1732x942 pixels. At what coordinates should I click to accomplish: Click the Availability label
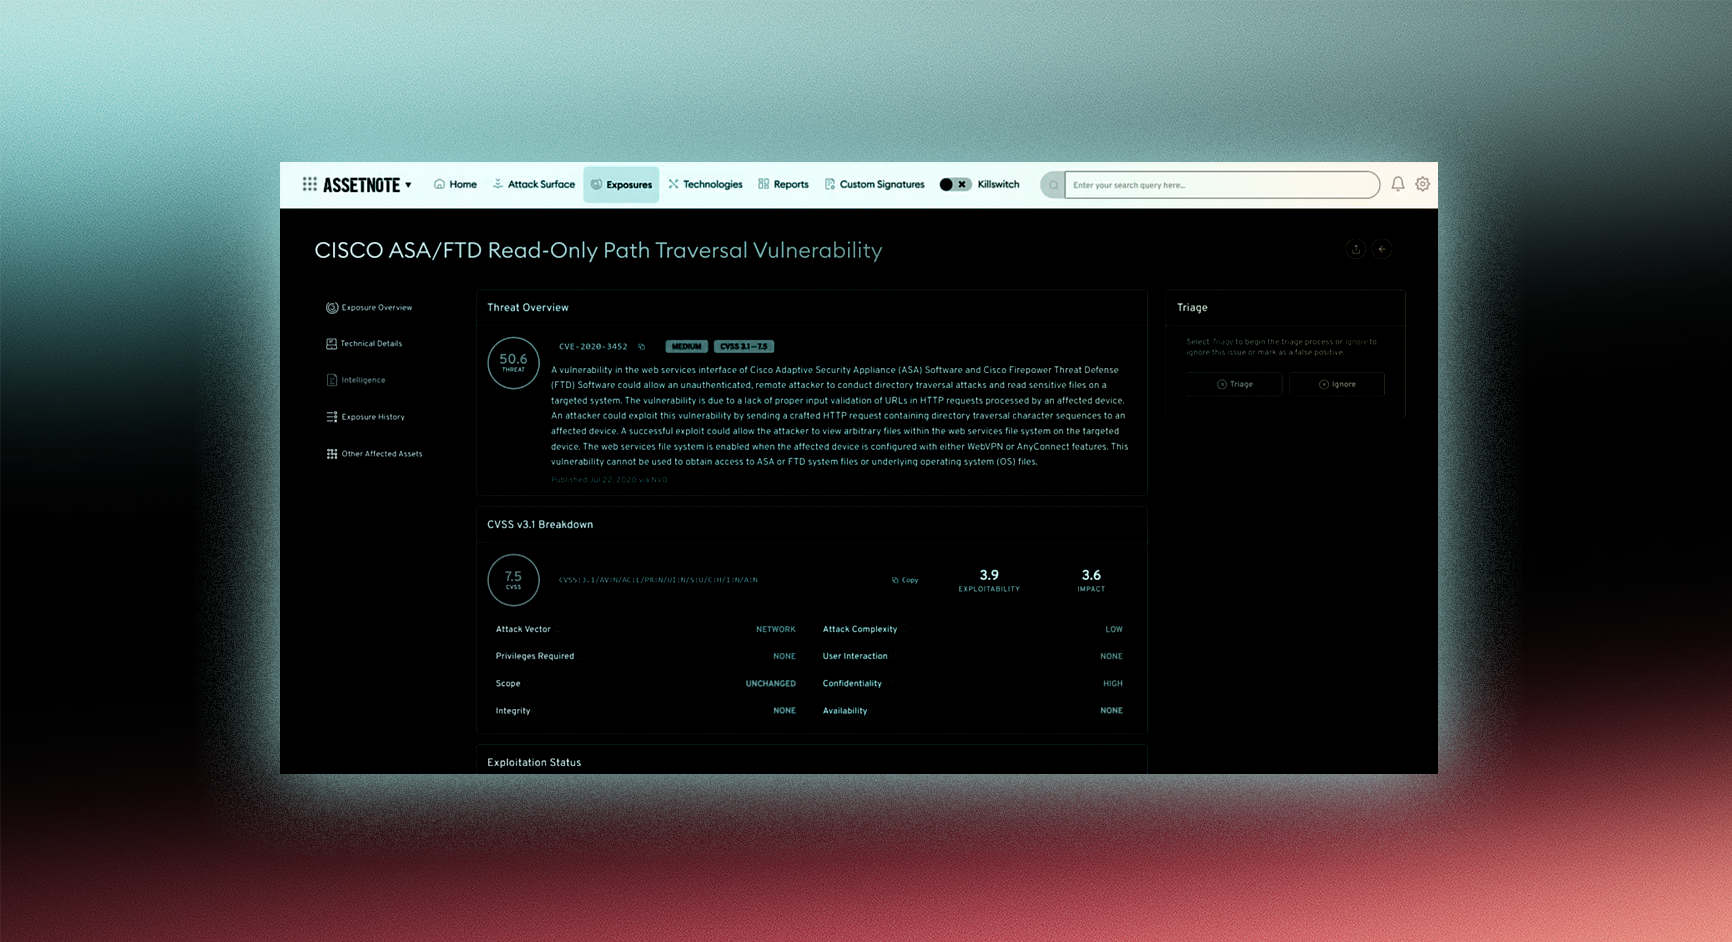(x=845, y=711)
